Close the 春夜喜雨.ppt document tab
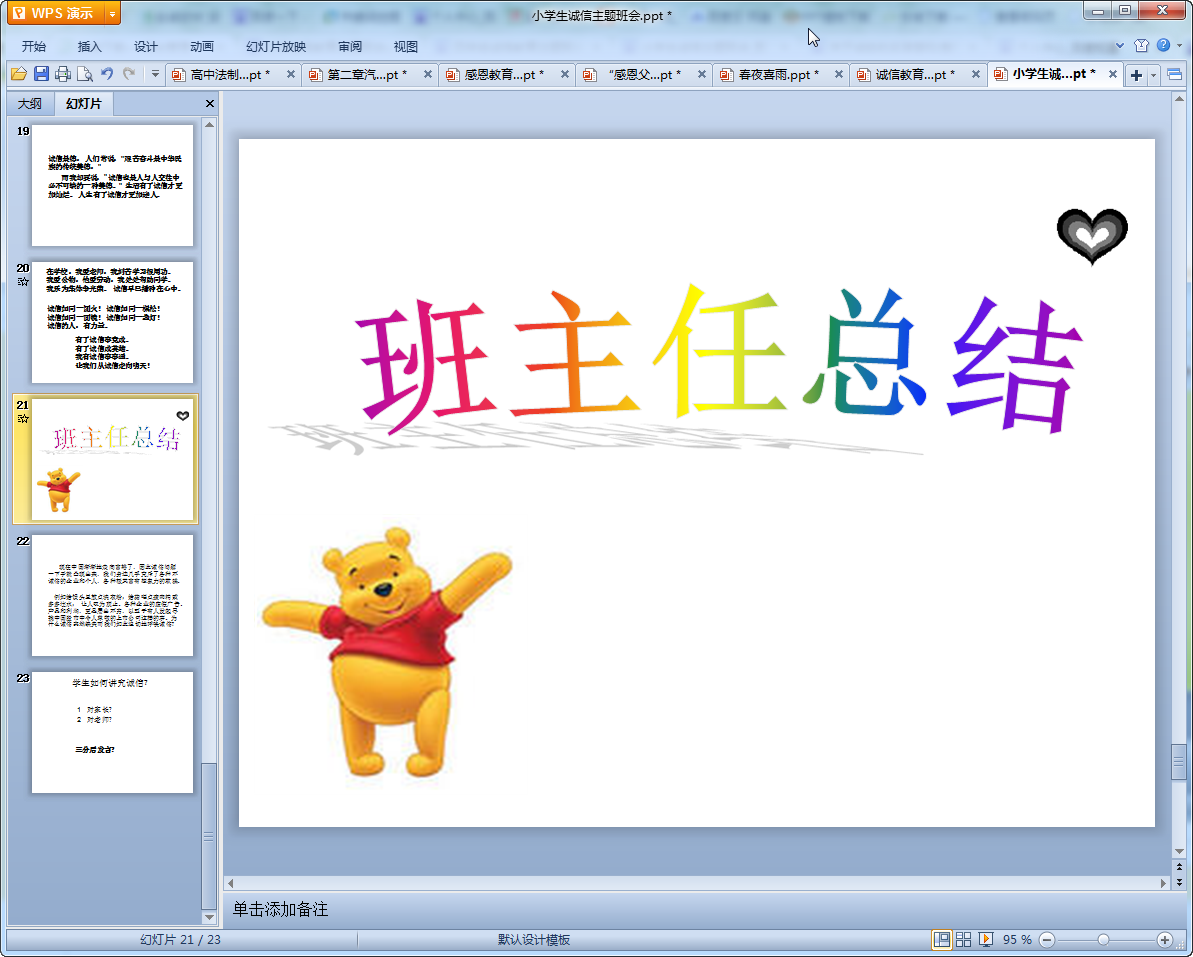This screenshot has height=957, width=1193. (x=838, y=75)
